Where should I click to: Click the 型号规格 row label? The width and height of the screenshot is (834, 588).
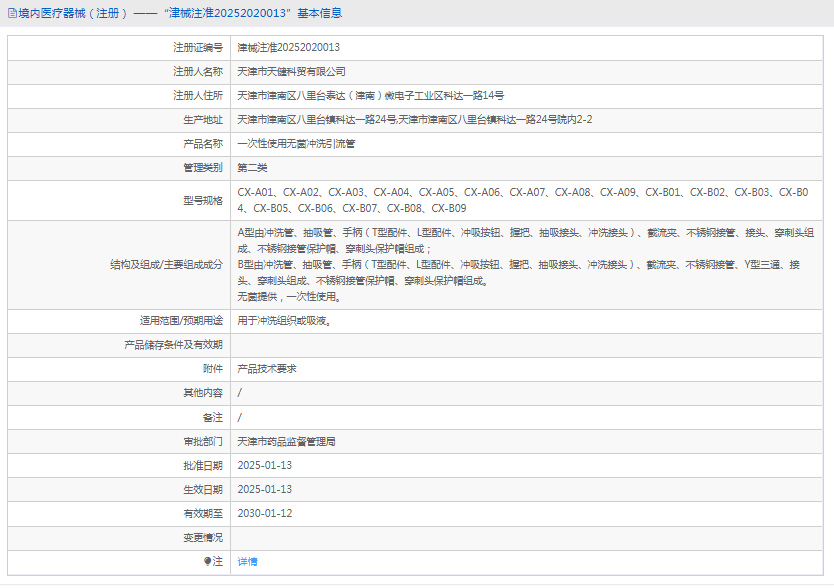[x=203, y=200]
